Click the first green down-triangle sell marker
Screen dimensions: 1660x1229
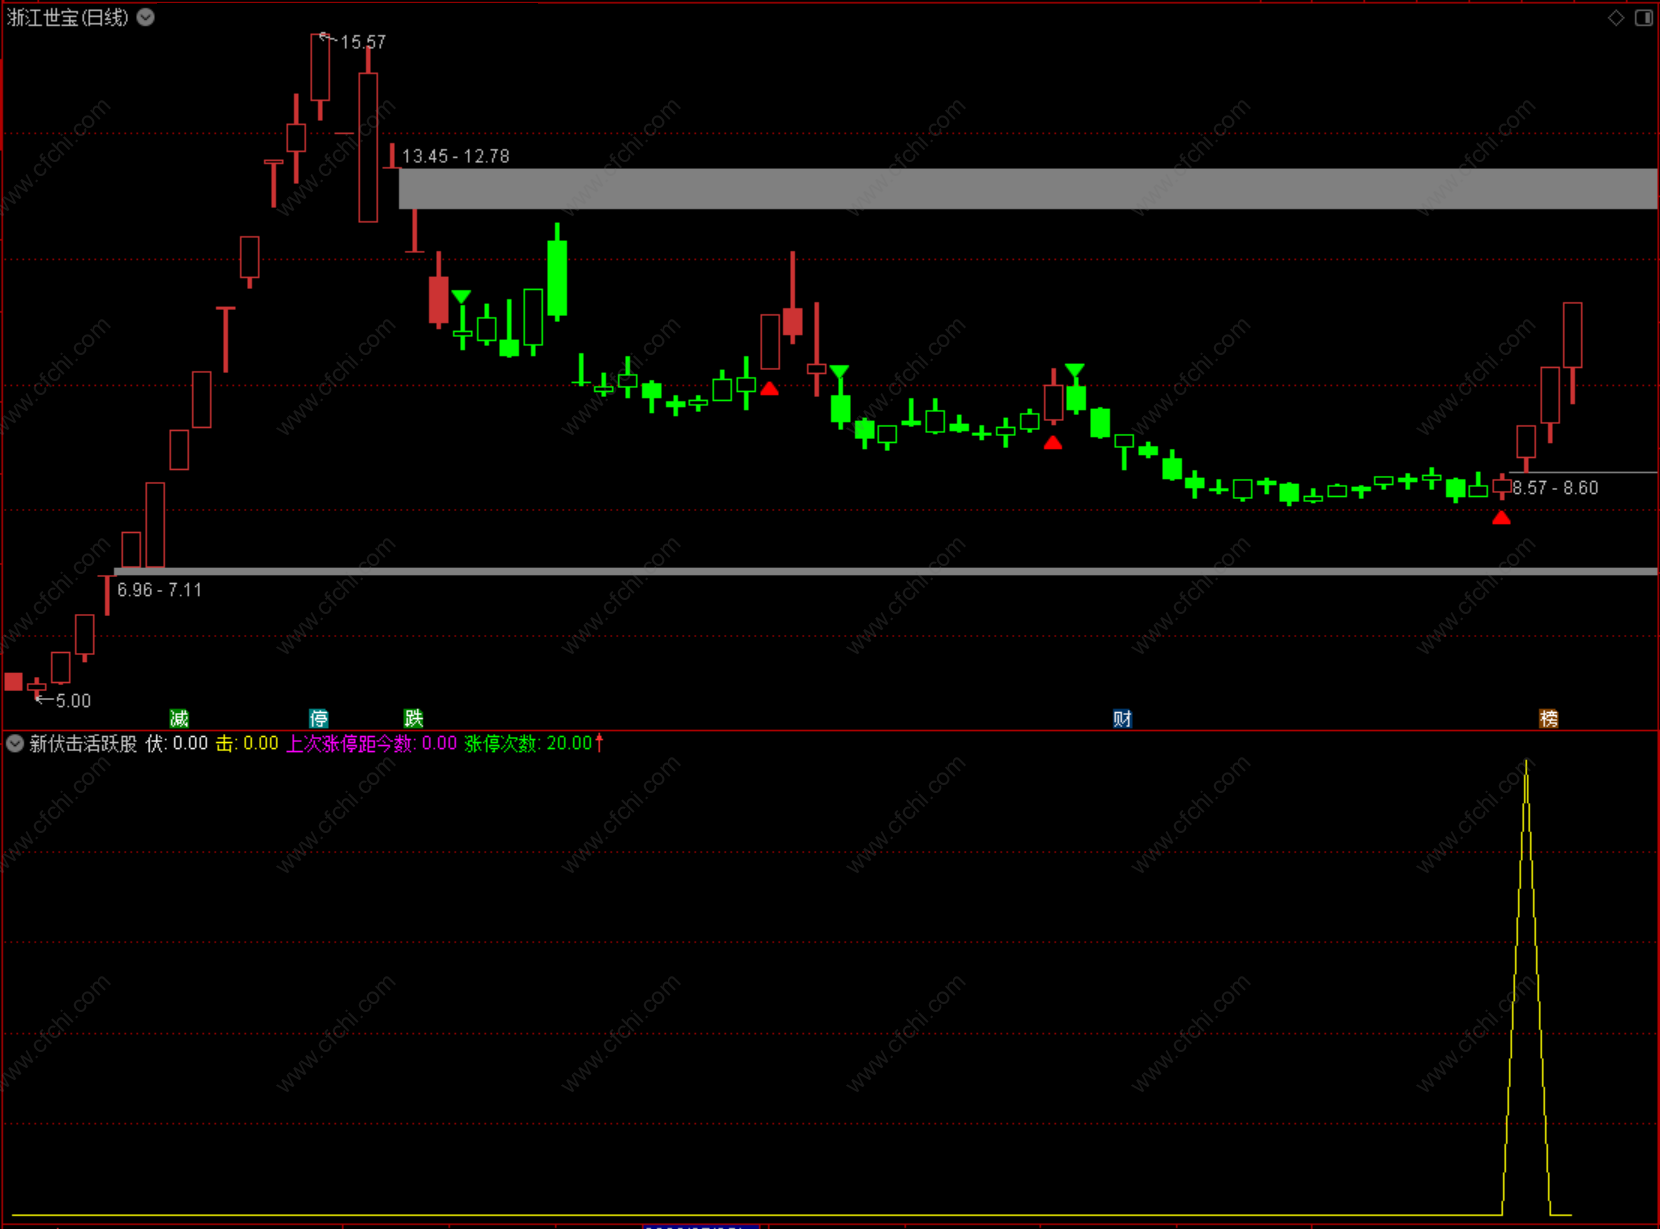(x=461, y=297)
